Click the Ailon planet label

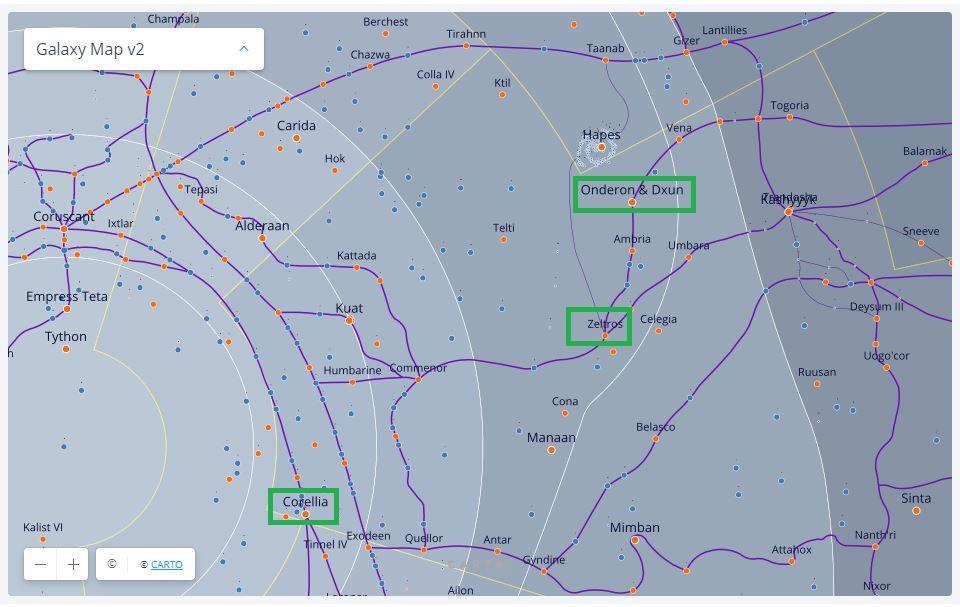[460, 590]
